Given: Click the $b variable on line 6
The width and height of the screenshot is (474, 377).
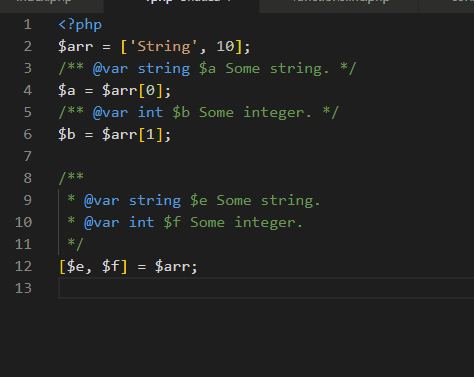Looking at the screenshot, I should click(x=67, y=135).
